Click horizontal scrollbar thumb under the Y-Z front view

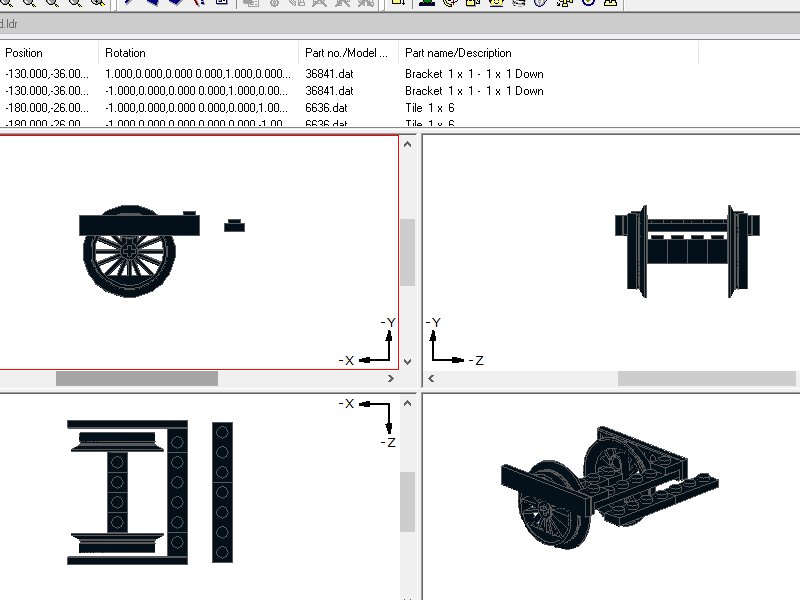(x=707, y=379)
